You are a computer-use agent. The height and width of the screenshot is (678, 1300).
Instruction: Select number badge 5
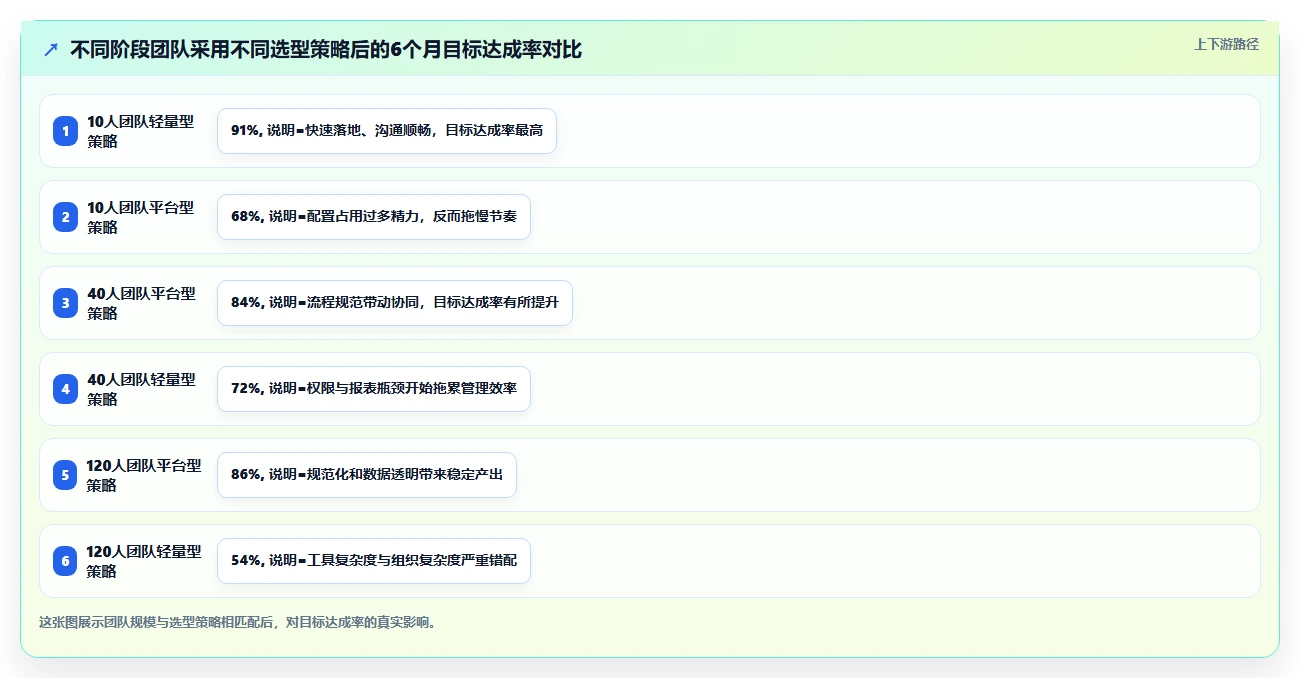(x=65, y=475)
